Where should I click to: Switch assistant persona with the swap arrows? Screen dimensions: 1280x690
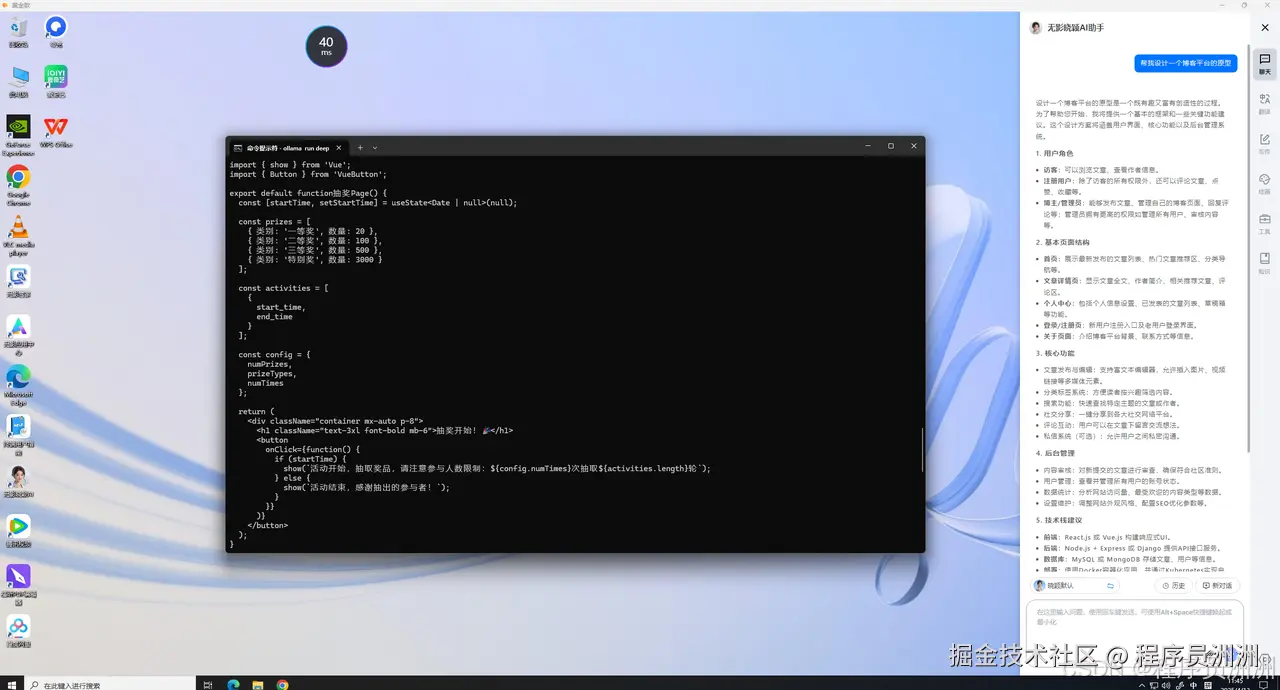click(x=1110, y=586)
